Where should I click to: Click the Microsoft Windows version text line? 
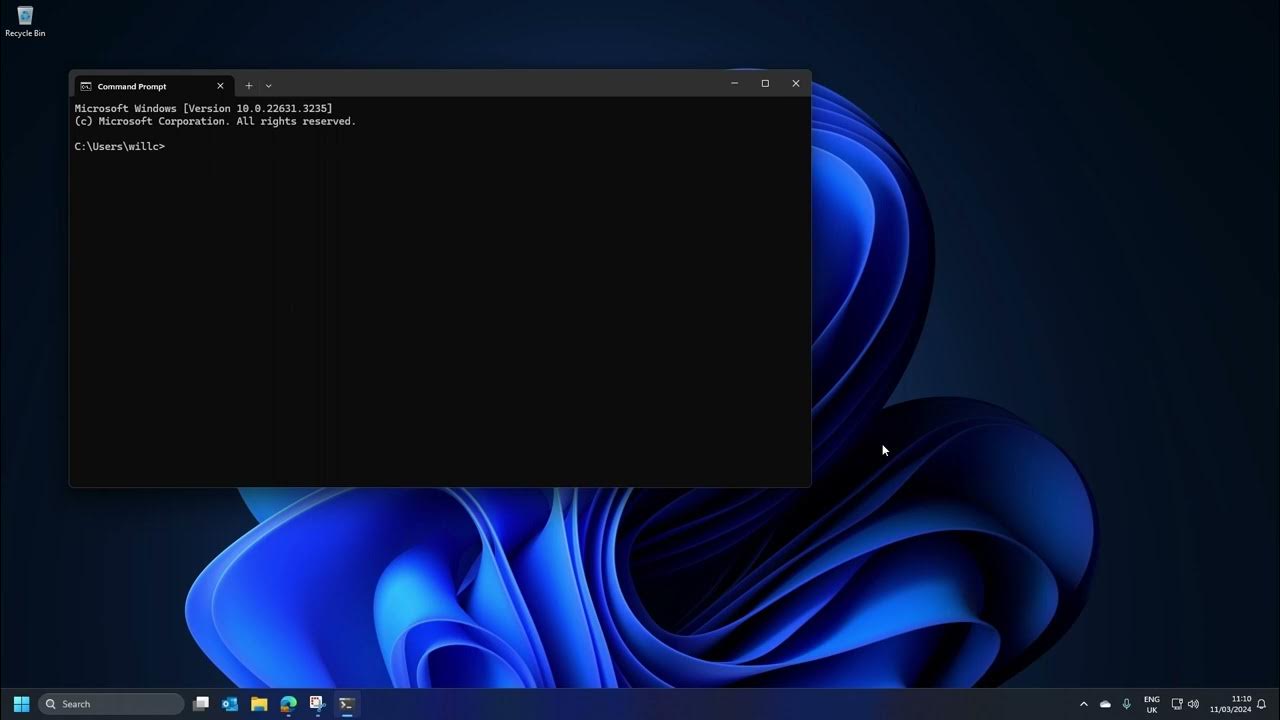coord(204,108)
